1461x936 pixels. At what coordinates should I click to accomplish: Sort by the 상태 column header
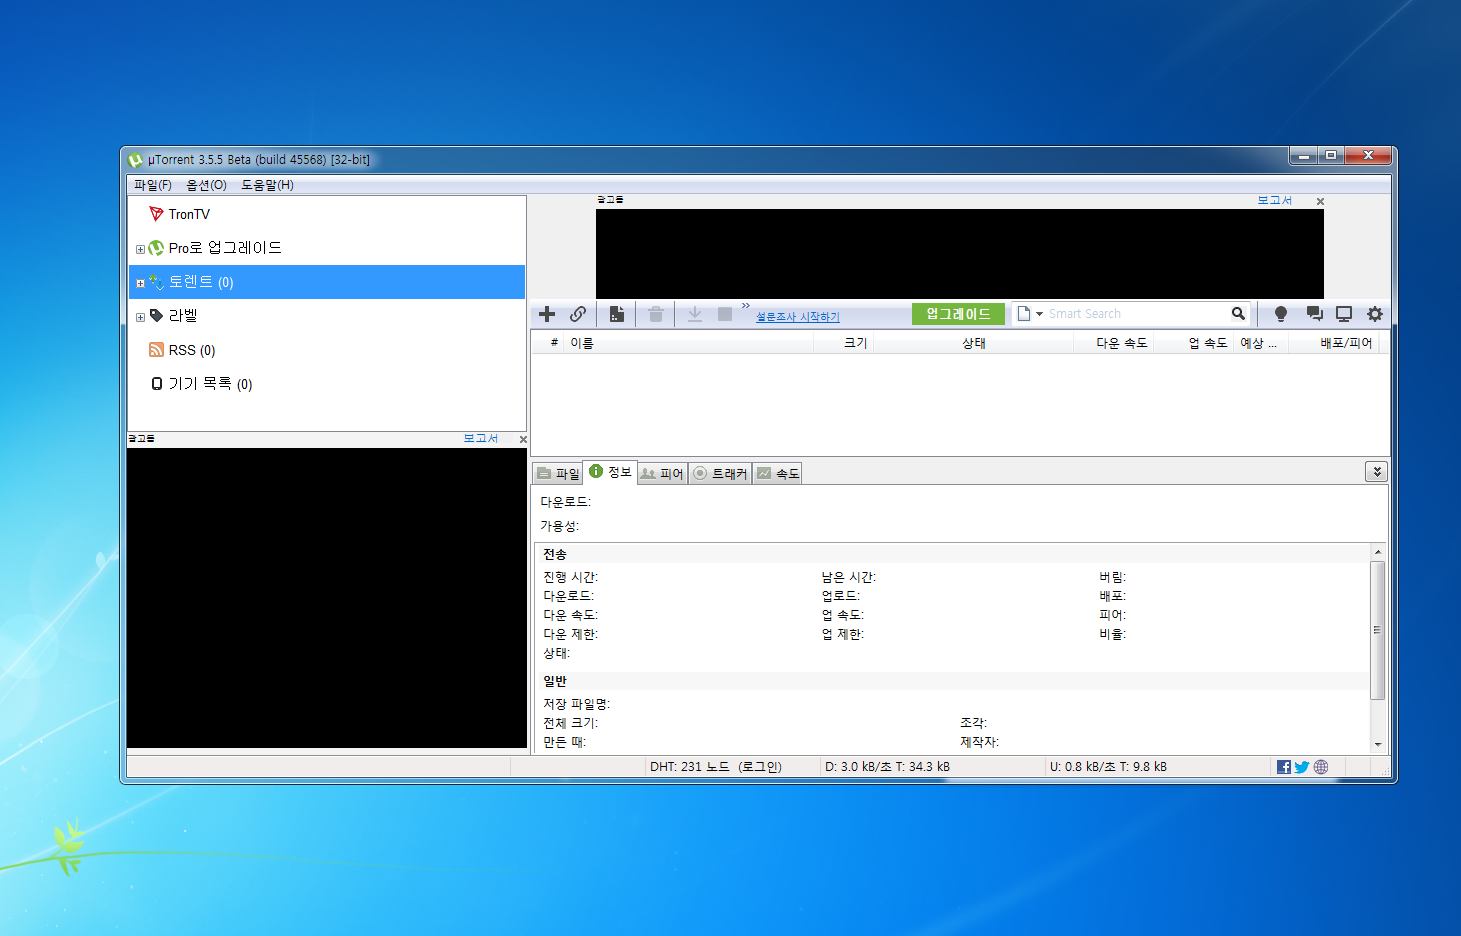[x=974, y=343]
